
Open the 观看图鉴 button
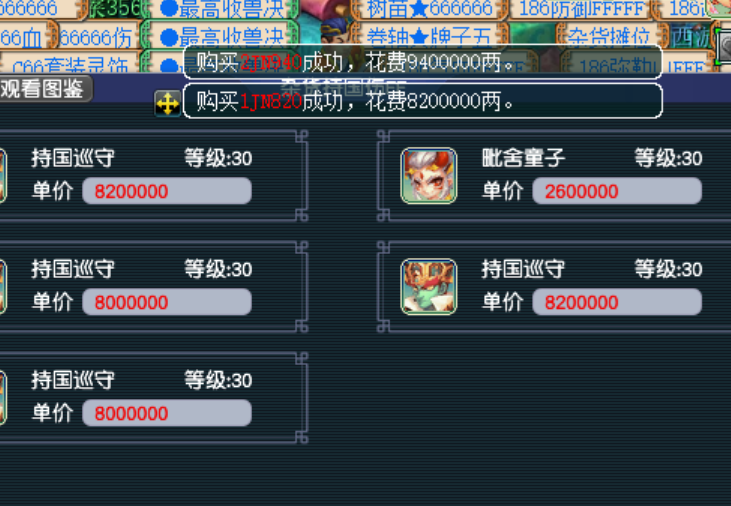(43, 88)
